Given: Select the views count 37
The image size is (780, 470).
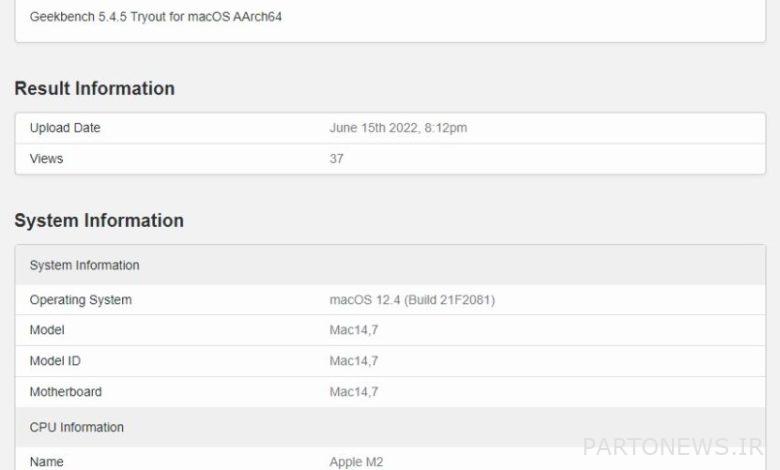Looking at the screenshot, I should (x=336, y=159).
